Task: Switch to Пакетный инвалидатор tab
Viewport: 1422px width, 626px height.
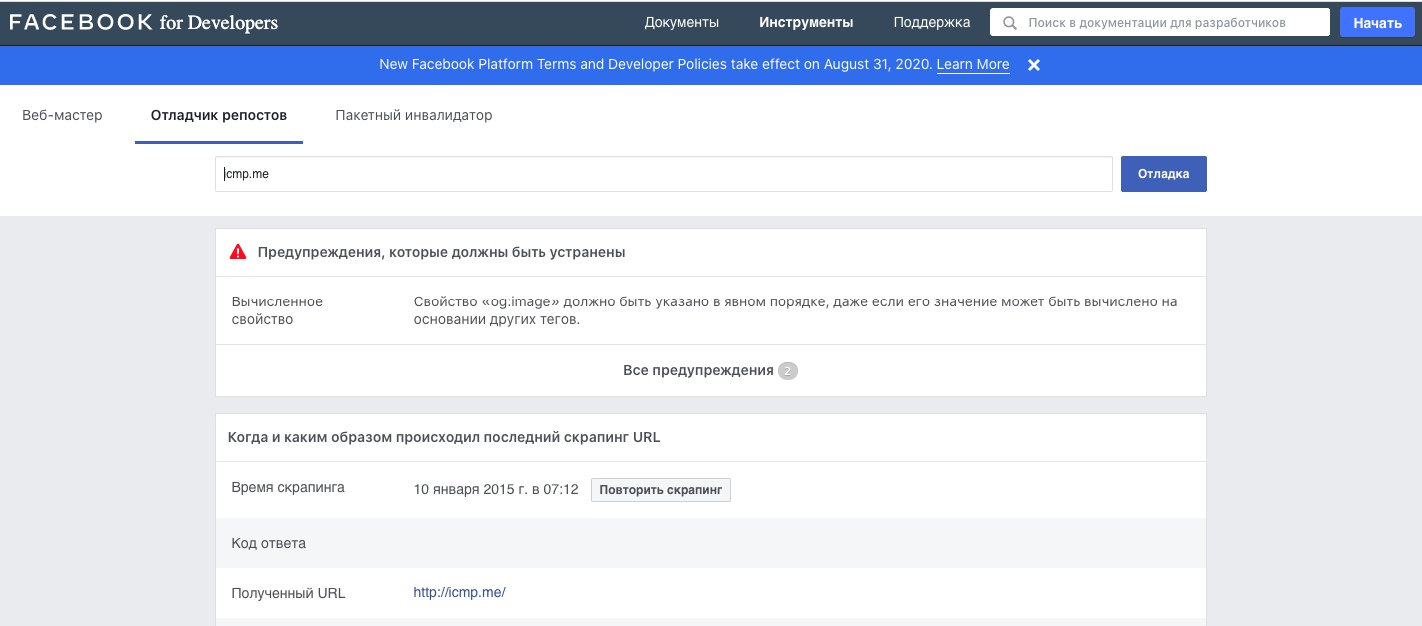Action: [x=414, y=115]
